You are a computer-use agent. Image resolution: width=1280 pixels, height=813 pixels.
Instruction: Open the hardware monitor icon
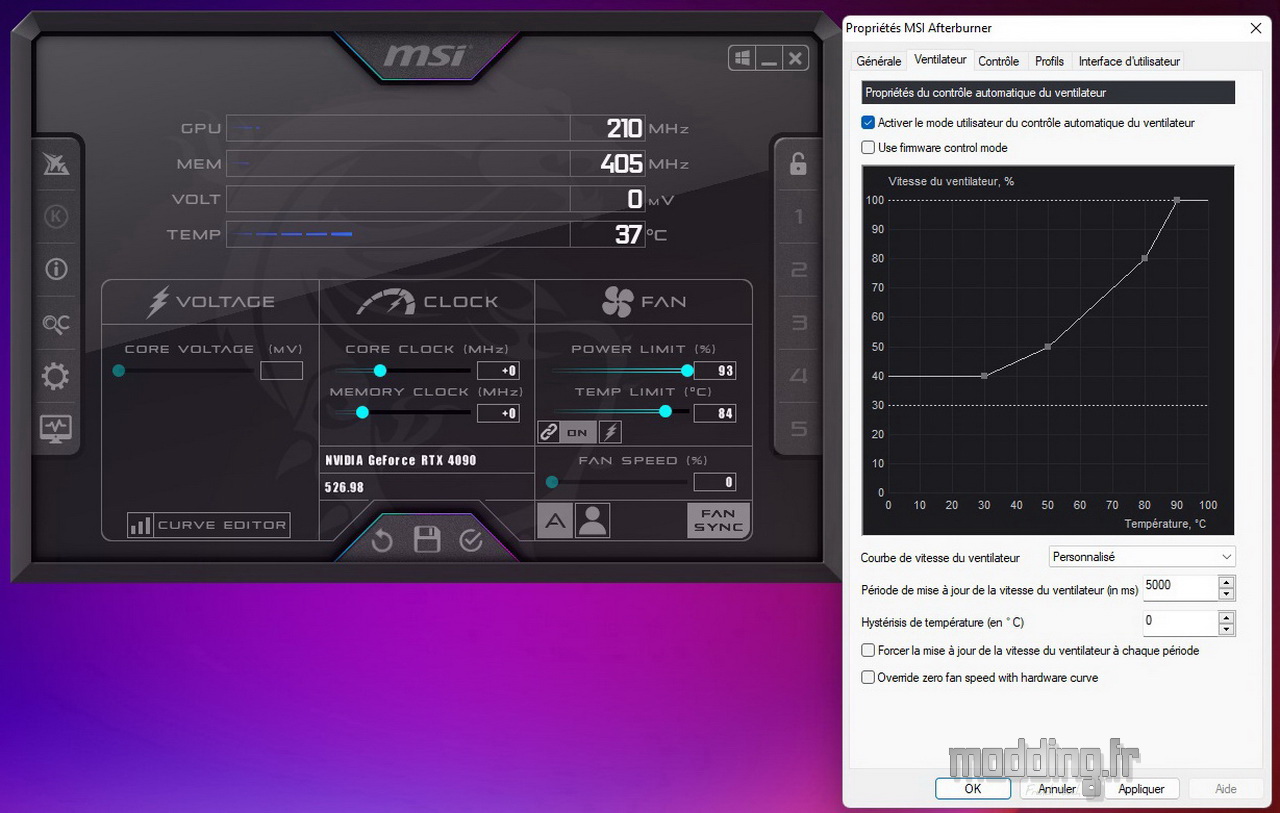pos(55,429)
